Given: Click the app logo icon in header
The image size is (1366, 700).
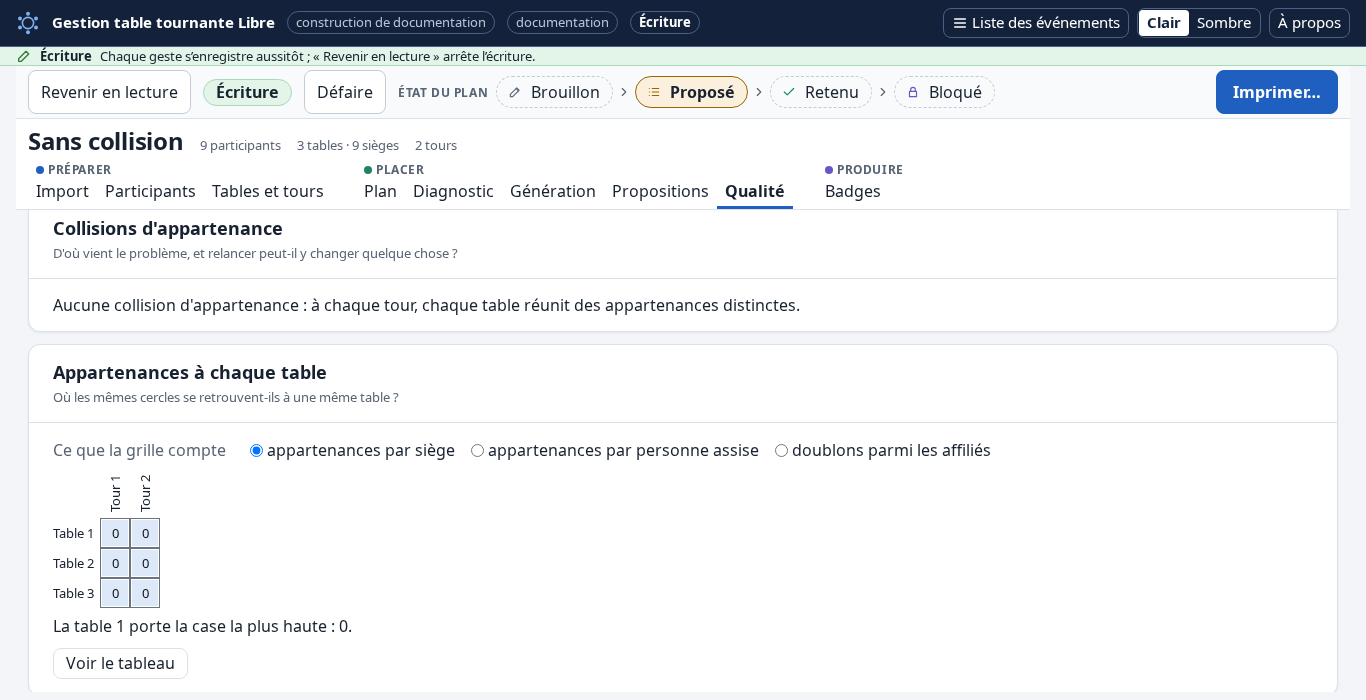Looking at the screenshot, I should pyautogui.click(x=28, y=22).
